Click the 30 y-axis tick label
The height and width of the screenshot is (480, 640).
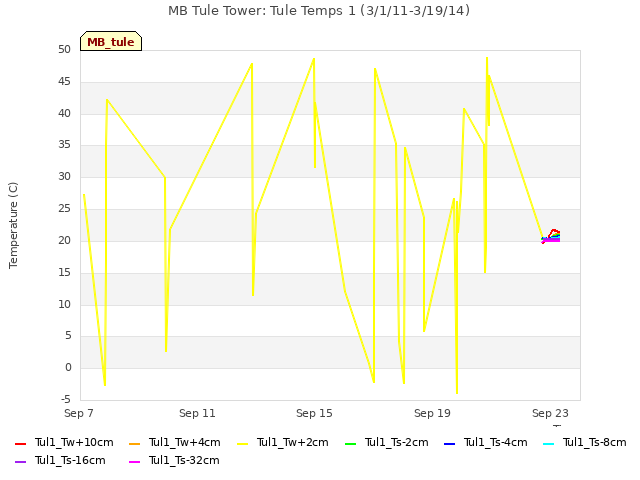[x=64, y=176]
